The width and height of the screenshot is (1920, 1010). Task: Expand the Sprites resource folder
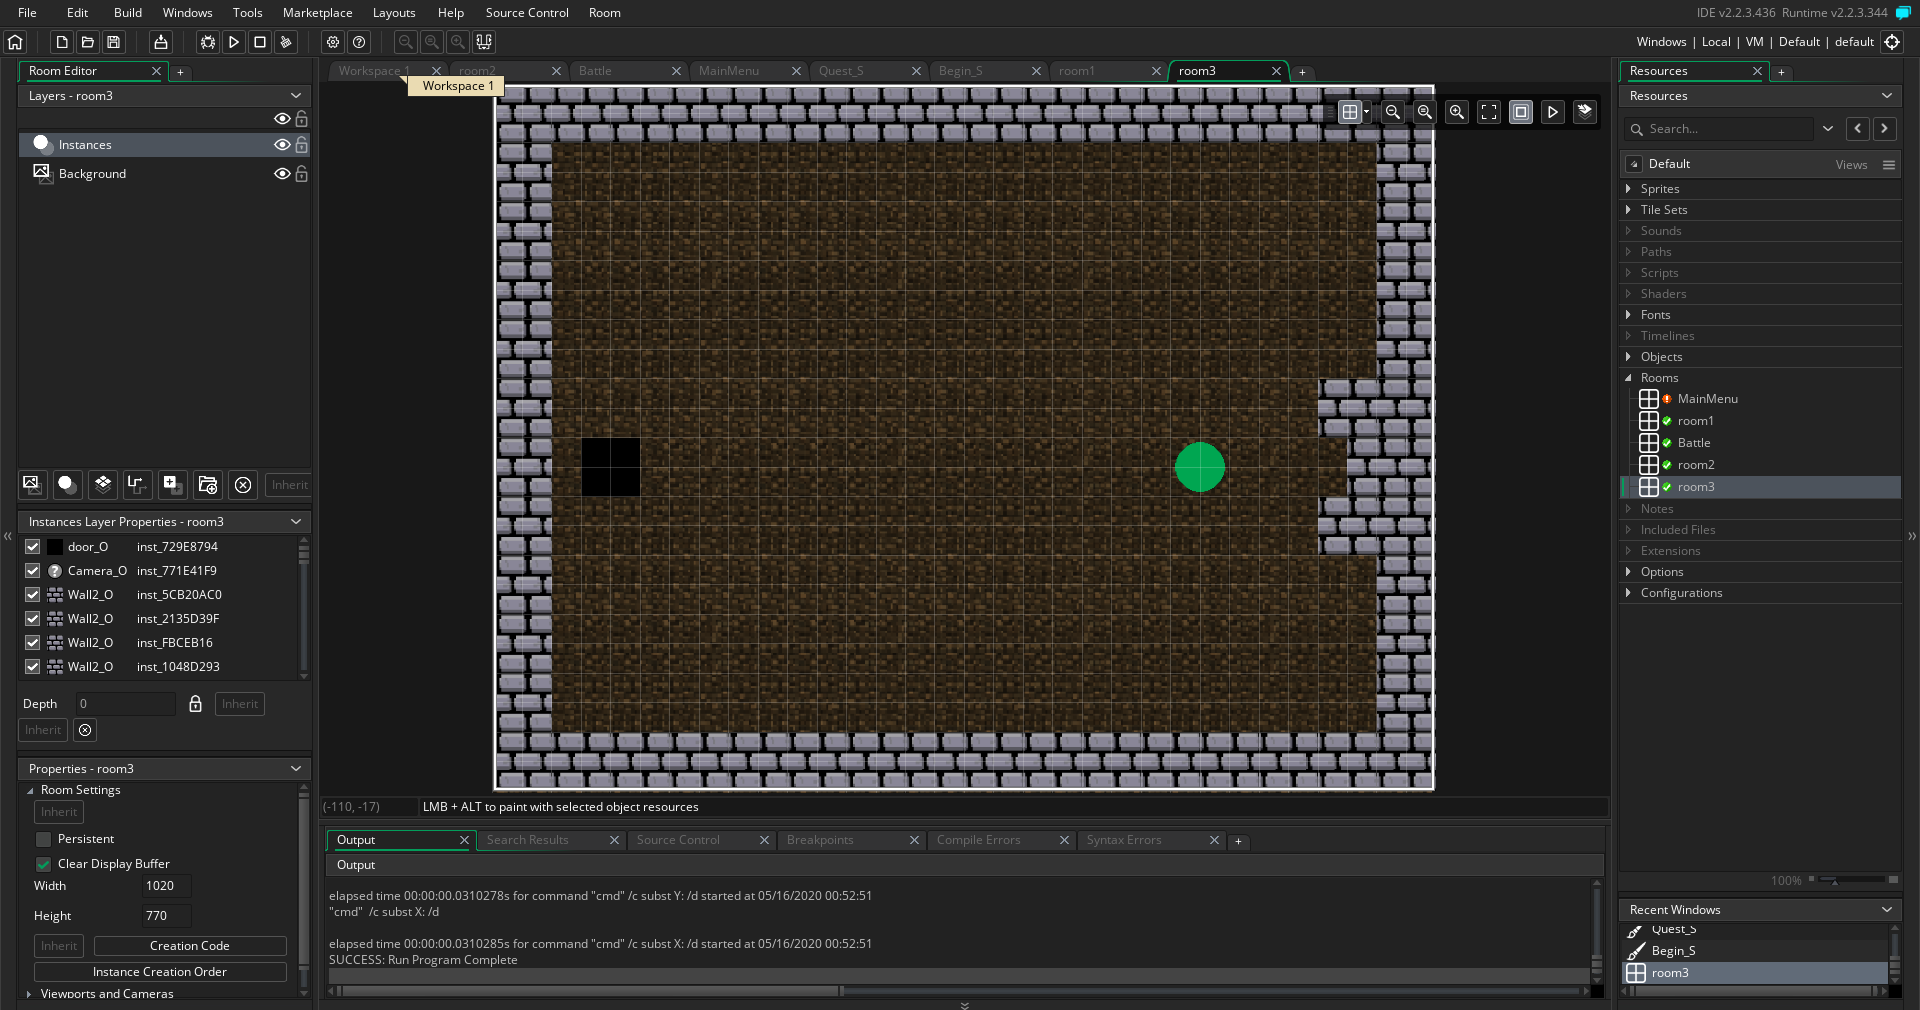[x=1628, y=189]
